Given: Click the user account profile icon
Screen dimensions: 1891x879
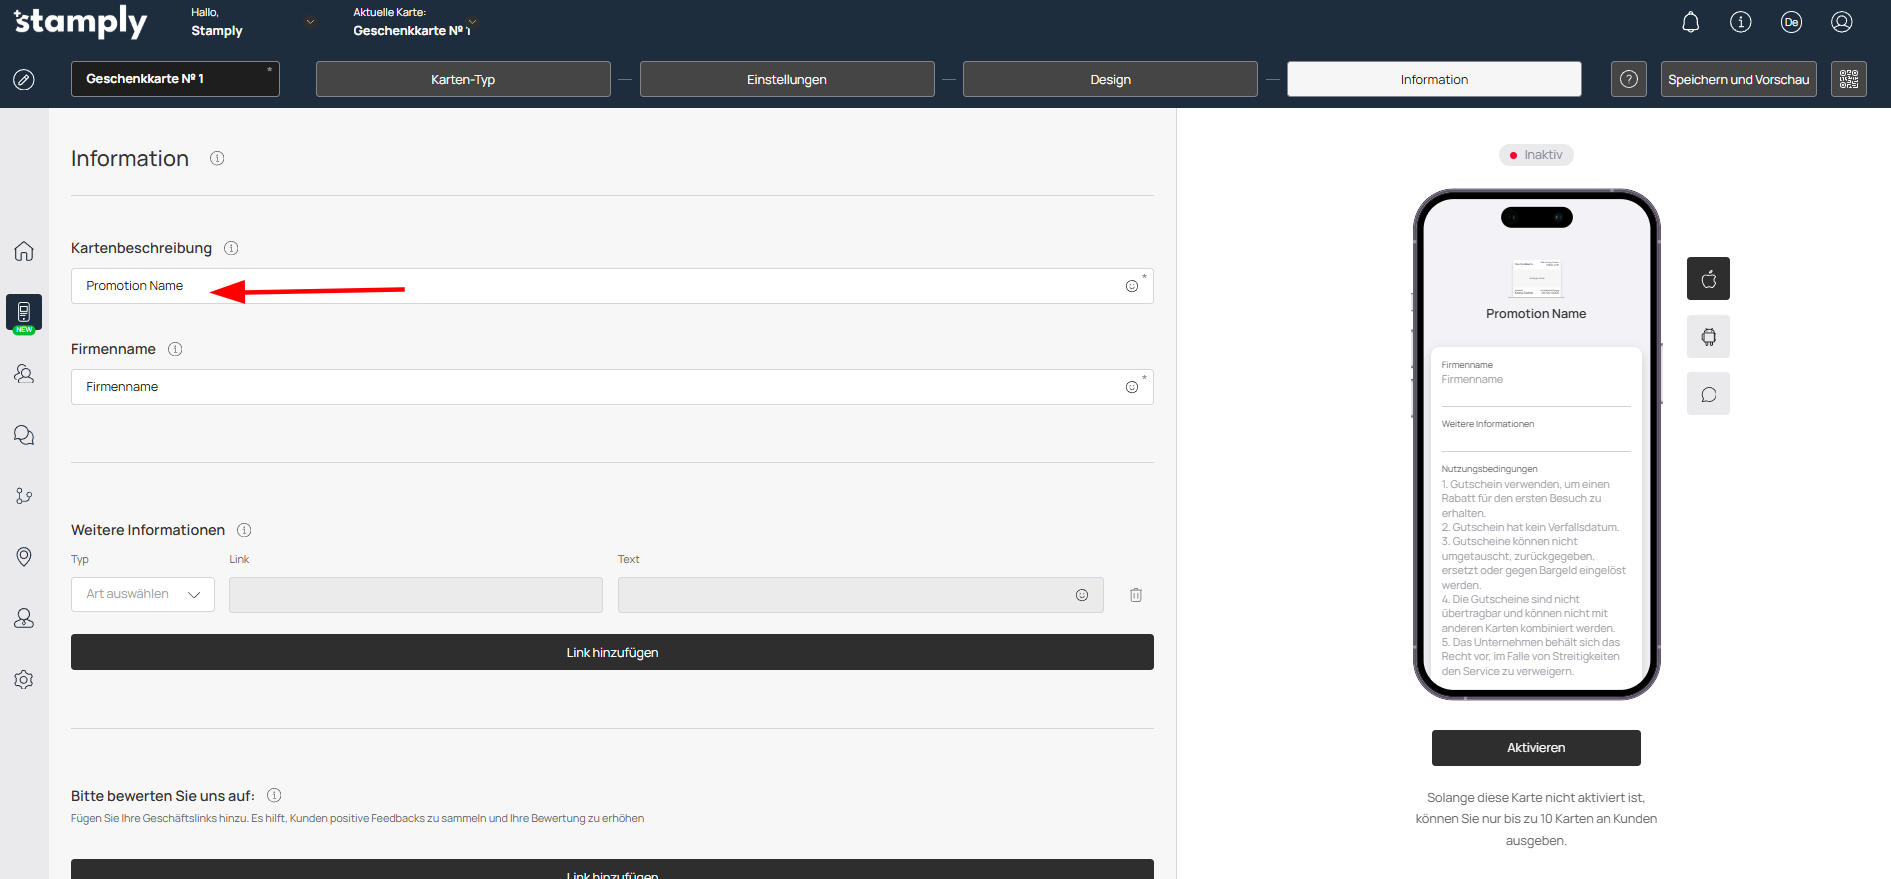Looking at the screenshot, I should click(1841, 22).
